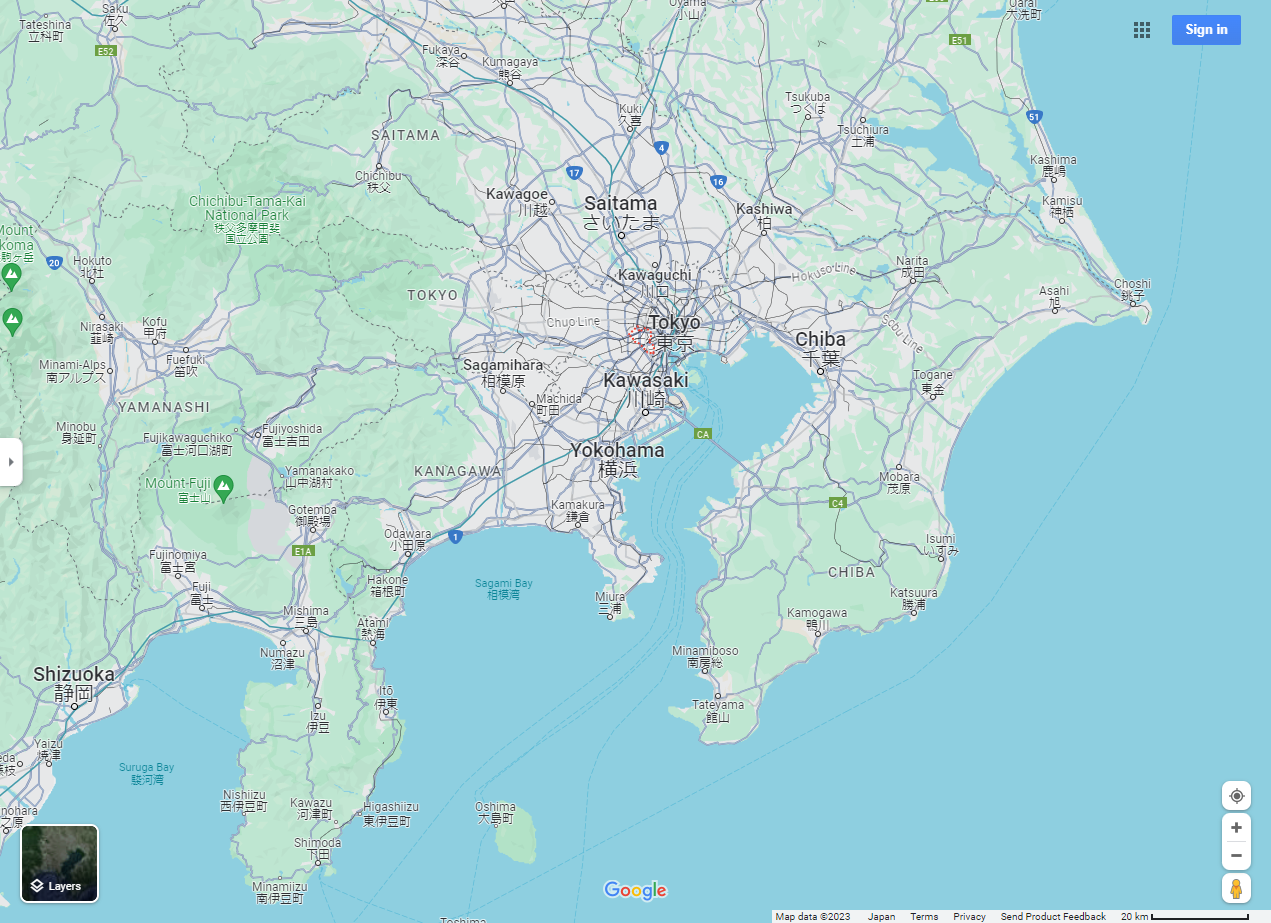Open the Google apps grid
This screenshot has width=1271, height=923.
point(1141,30)
